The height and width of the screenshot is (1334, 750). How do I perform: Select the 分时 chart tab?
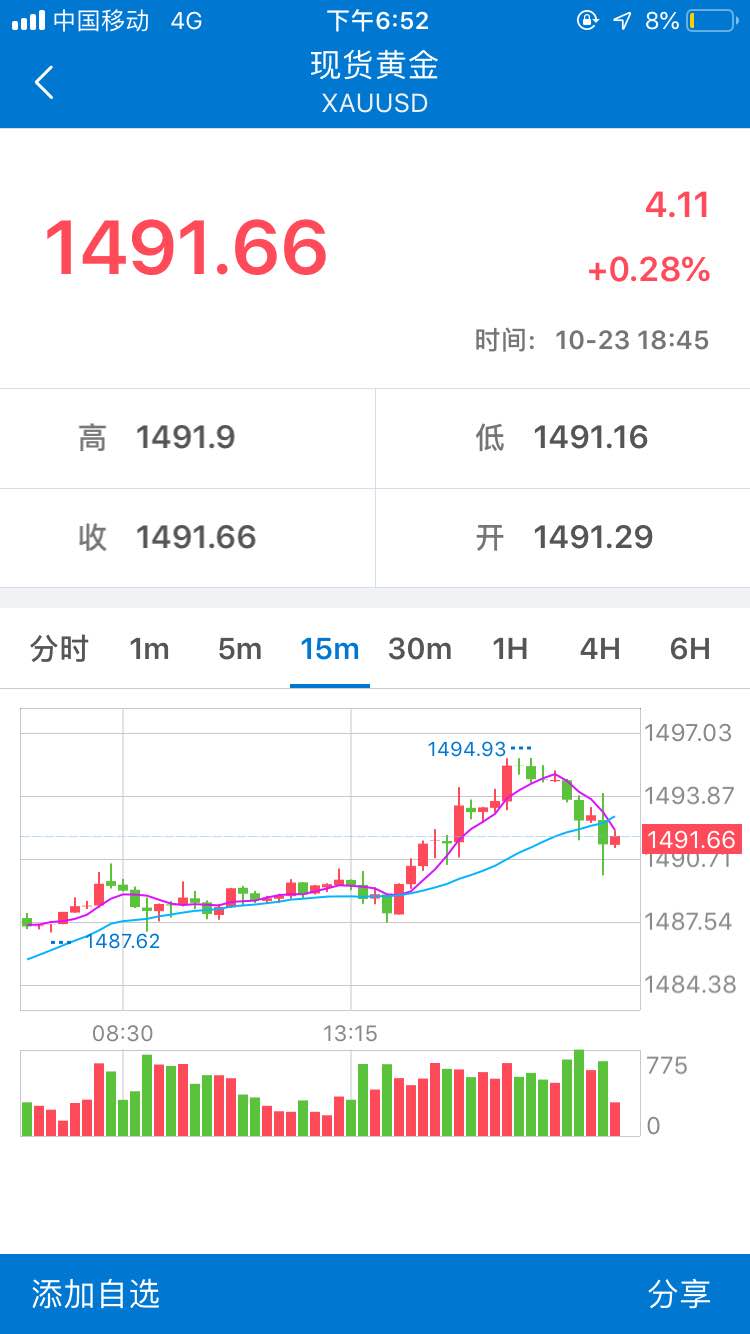pos(60,649)
